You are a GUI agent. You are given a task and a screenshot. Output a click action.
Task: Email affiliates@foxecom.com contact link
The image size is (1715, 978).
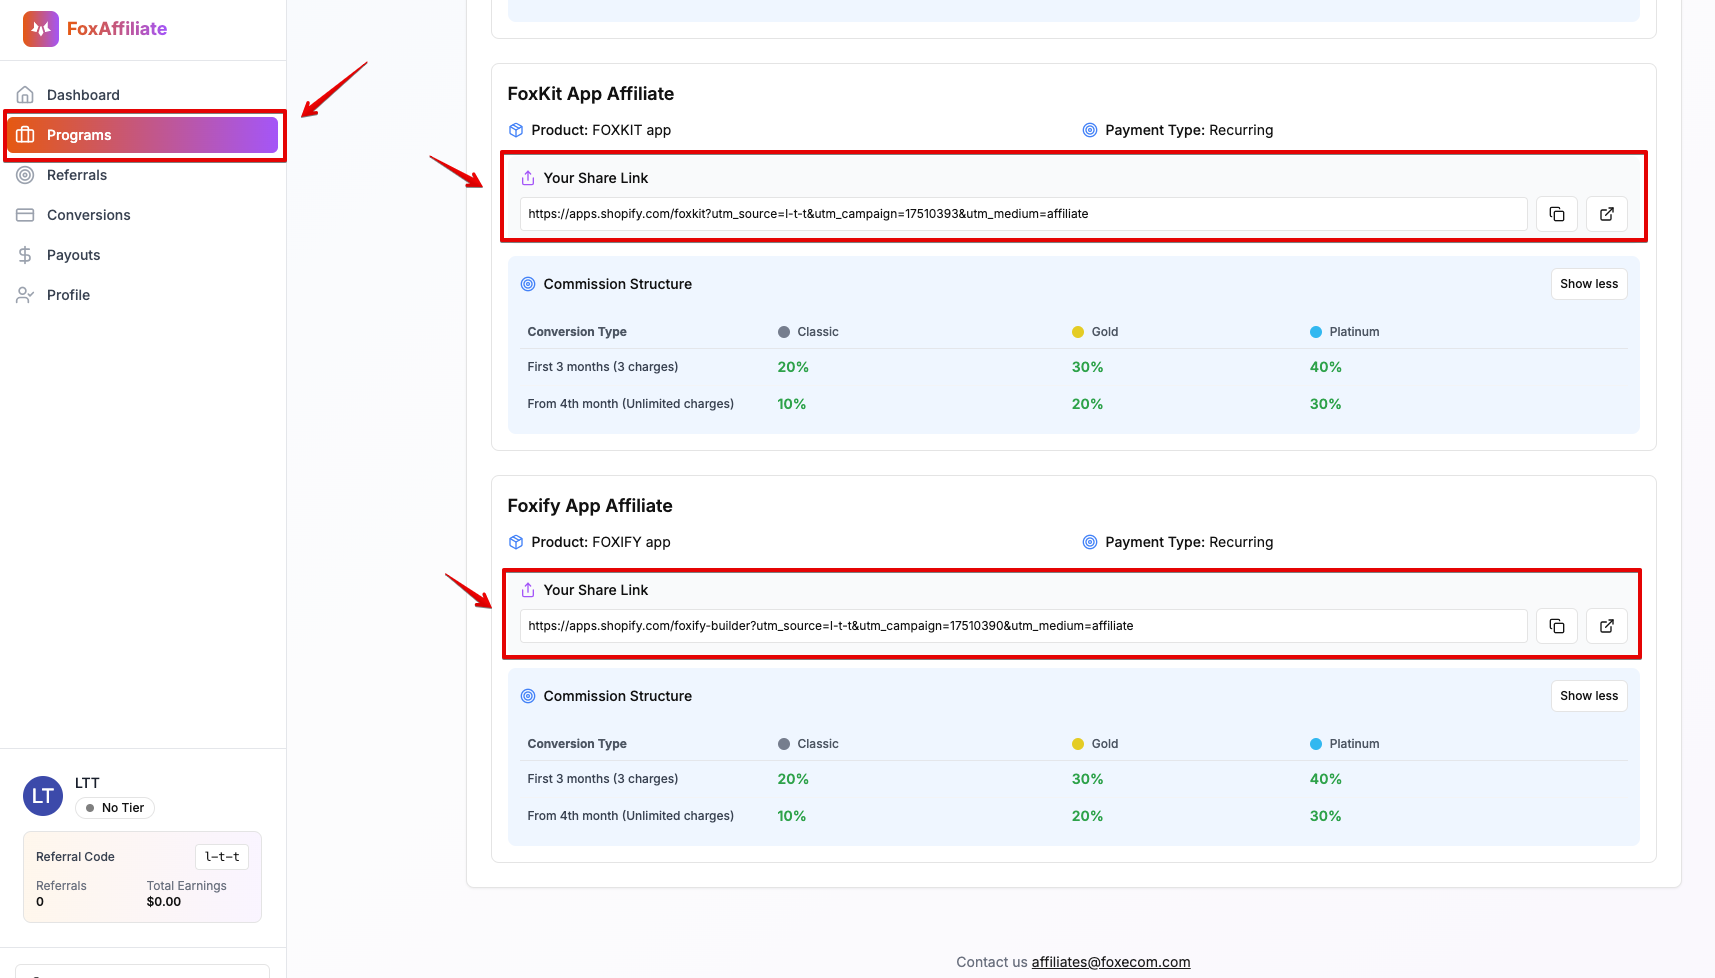pyautogui.click(x=1111, y=962)
